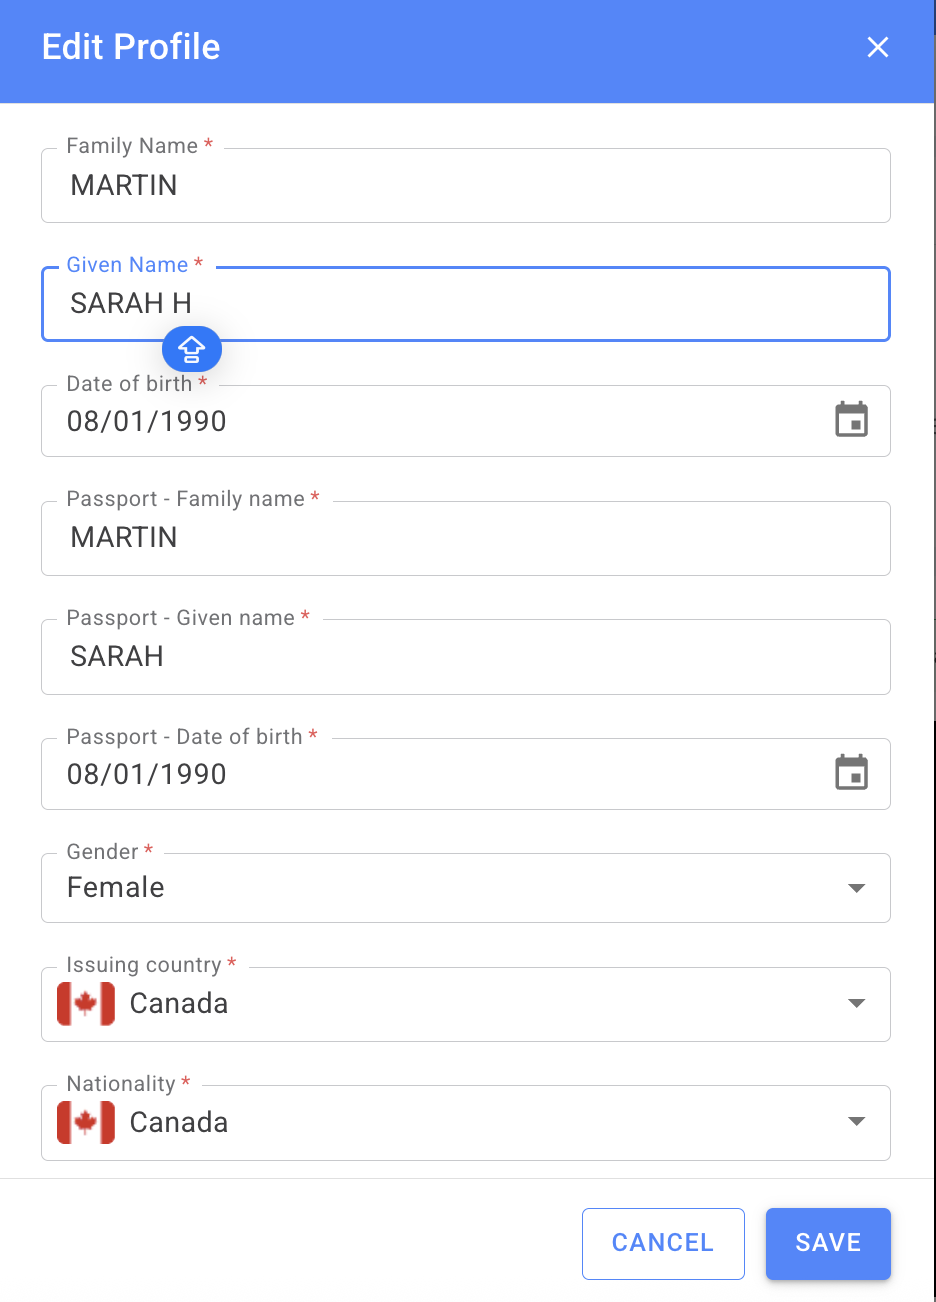Close the Edit Profile dialog
The image size is (936, 1302).
coord(877,47)
